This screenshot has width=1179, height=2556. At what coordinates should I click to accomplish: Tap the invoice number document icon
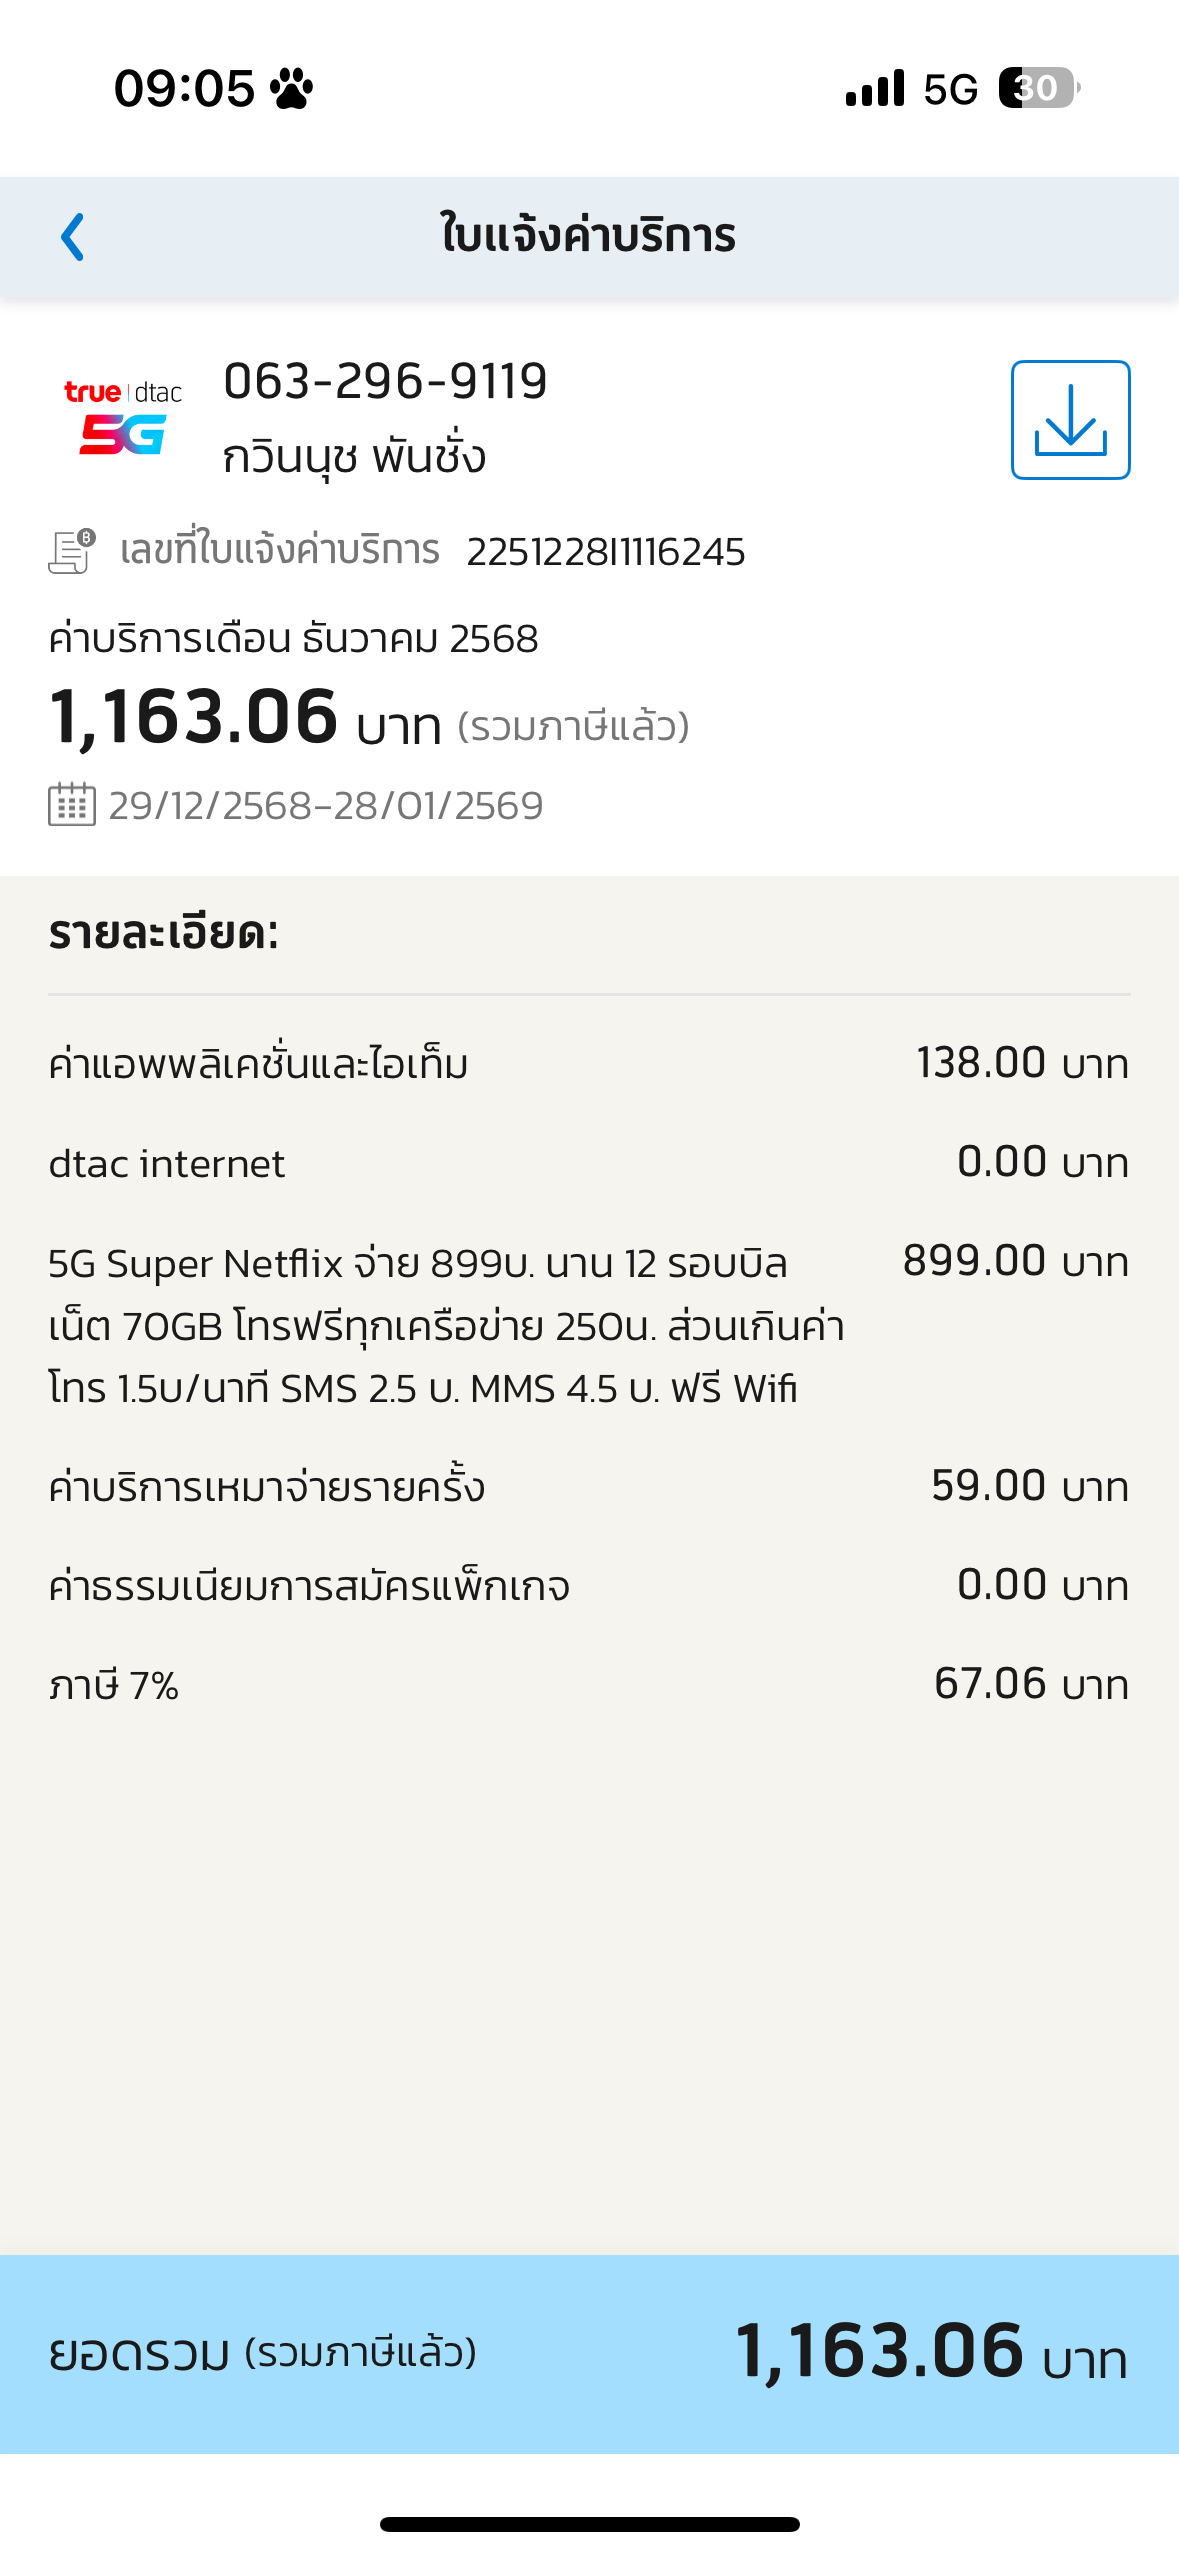click(72, 551)
